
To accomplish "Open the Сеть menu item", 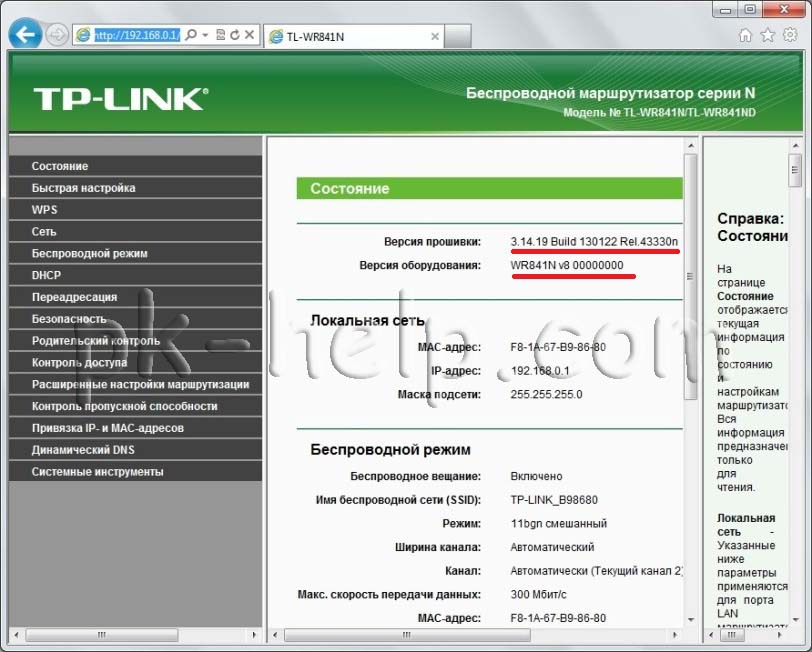I will tap(136, 231).
